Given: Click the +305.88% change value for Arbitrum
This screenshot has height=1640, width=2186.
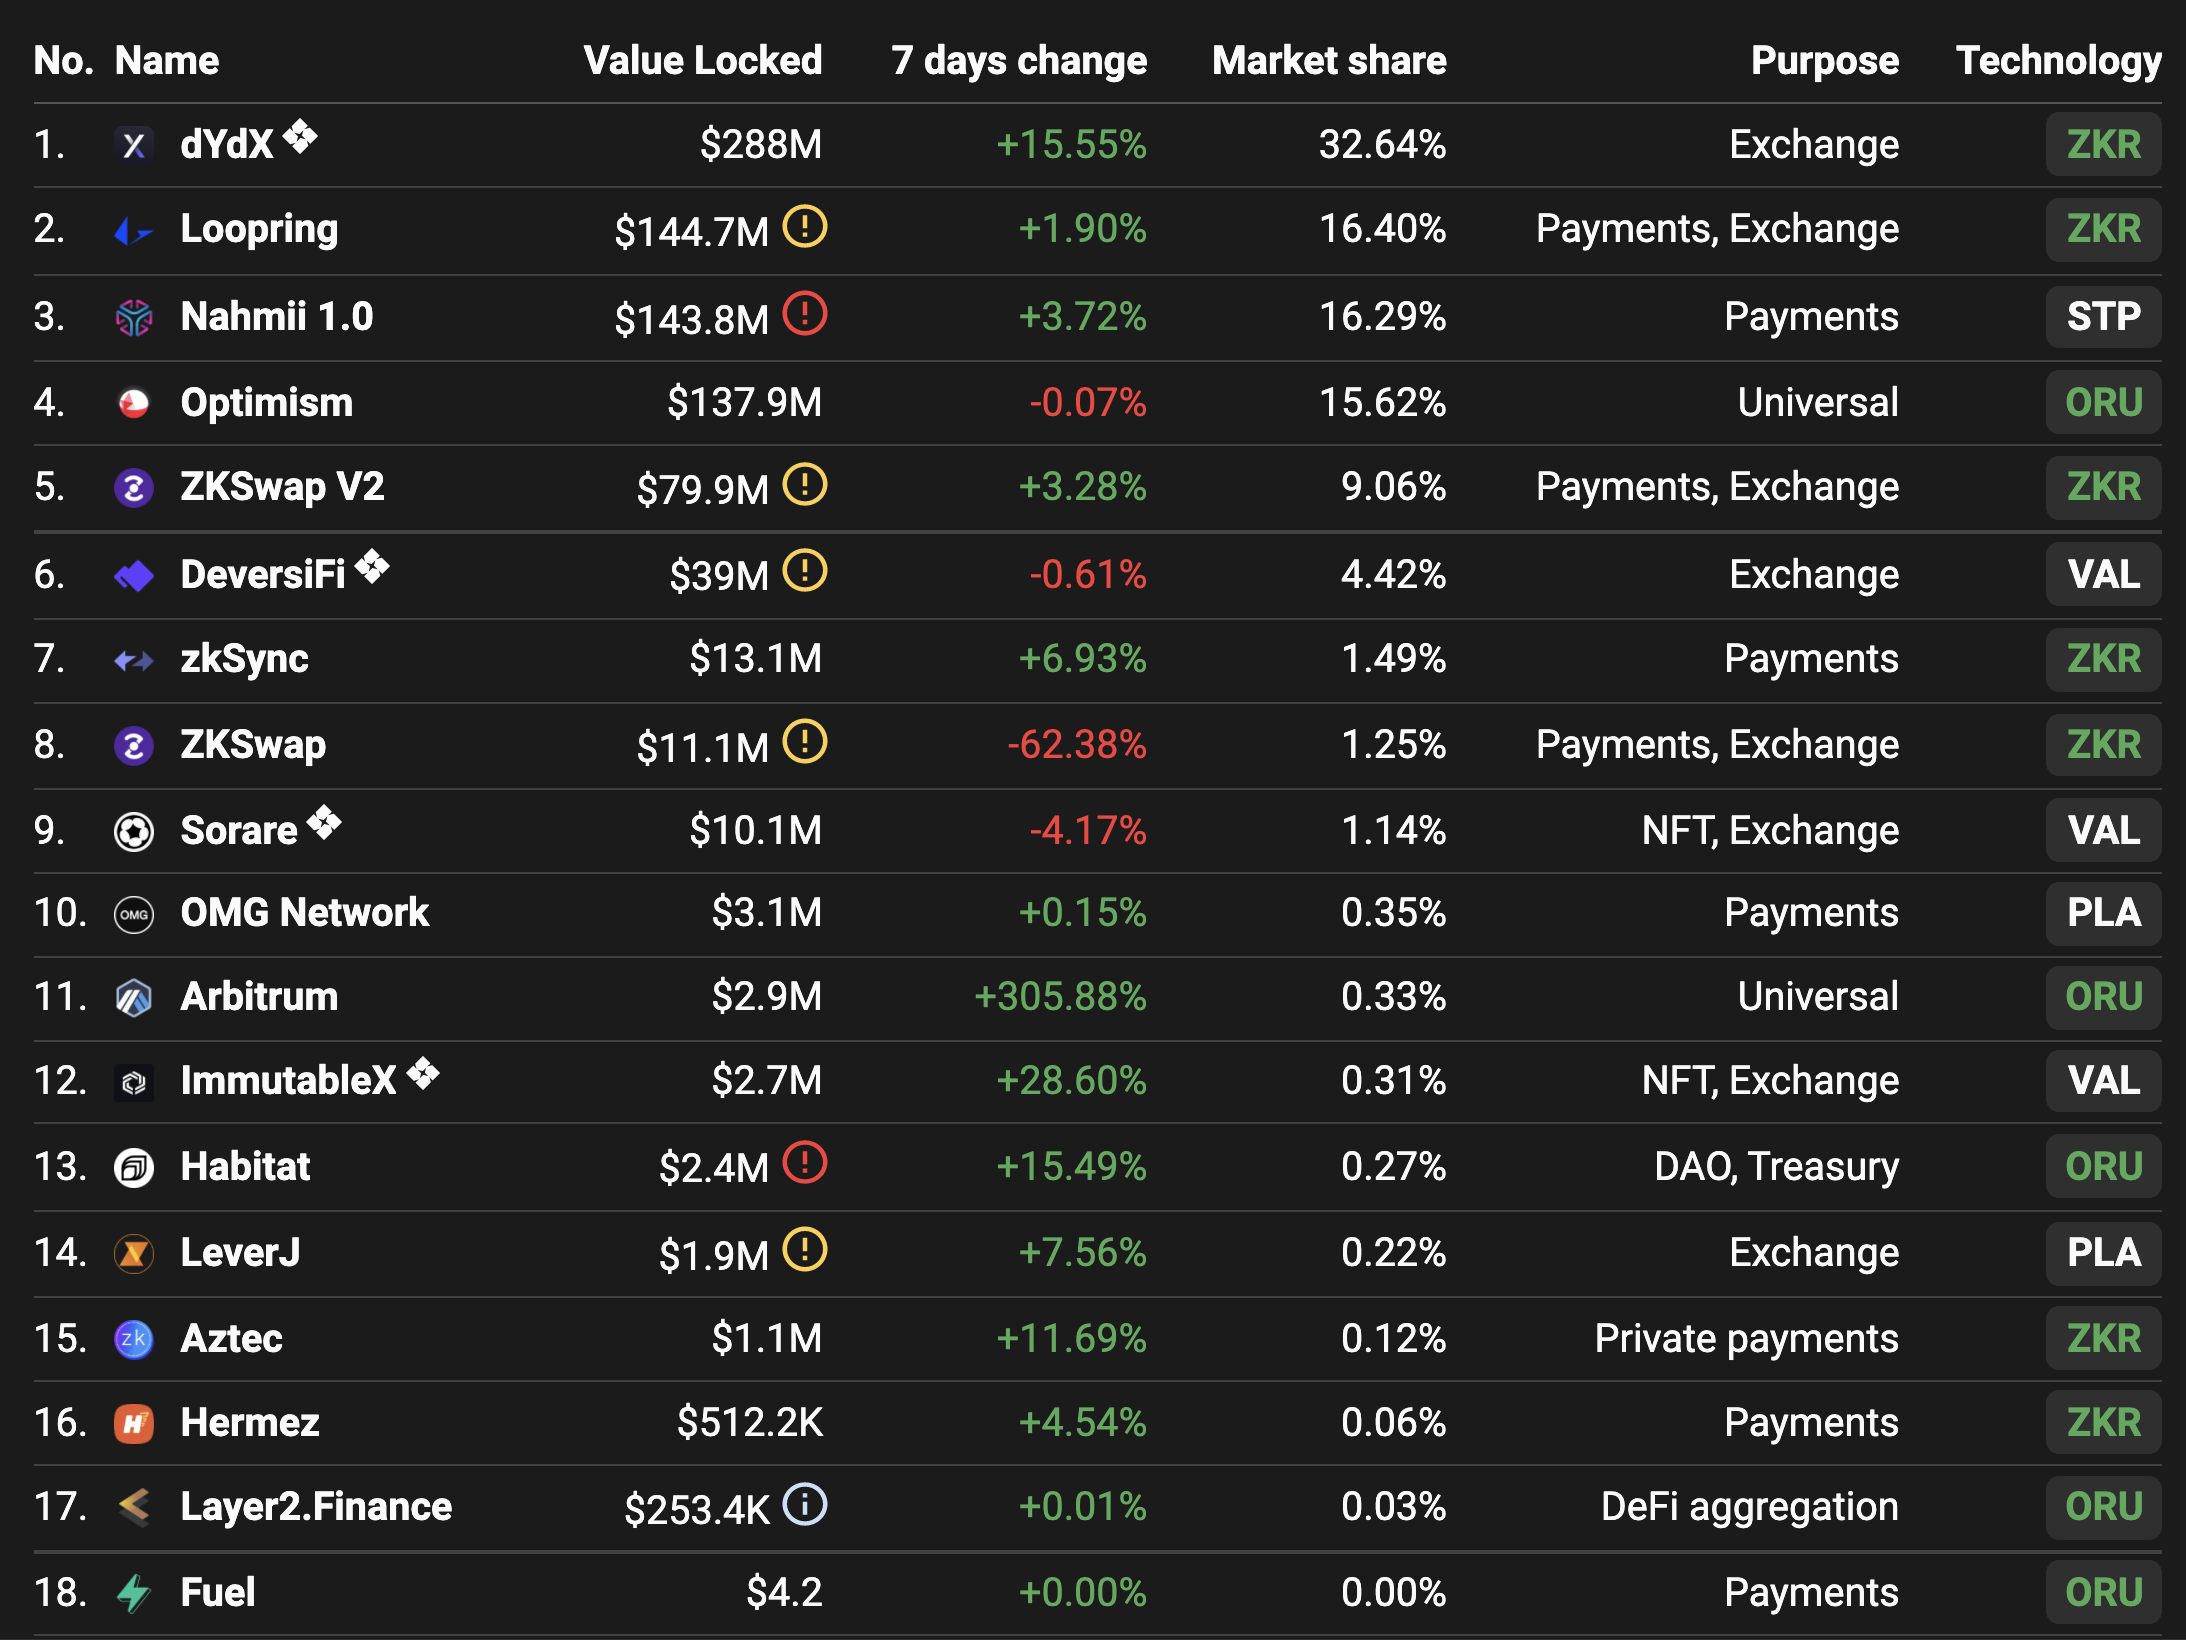Looking at the screenshot, I should [1060, 997].
